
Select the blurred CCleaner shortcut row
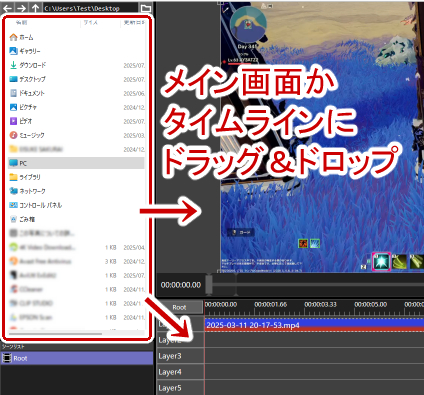pyautogui.click(x=76, y=289)
